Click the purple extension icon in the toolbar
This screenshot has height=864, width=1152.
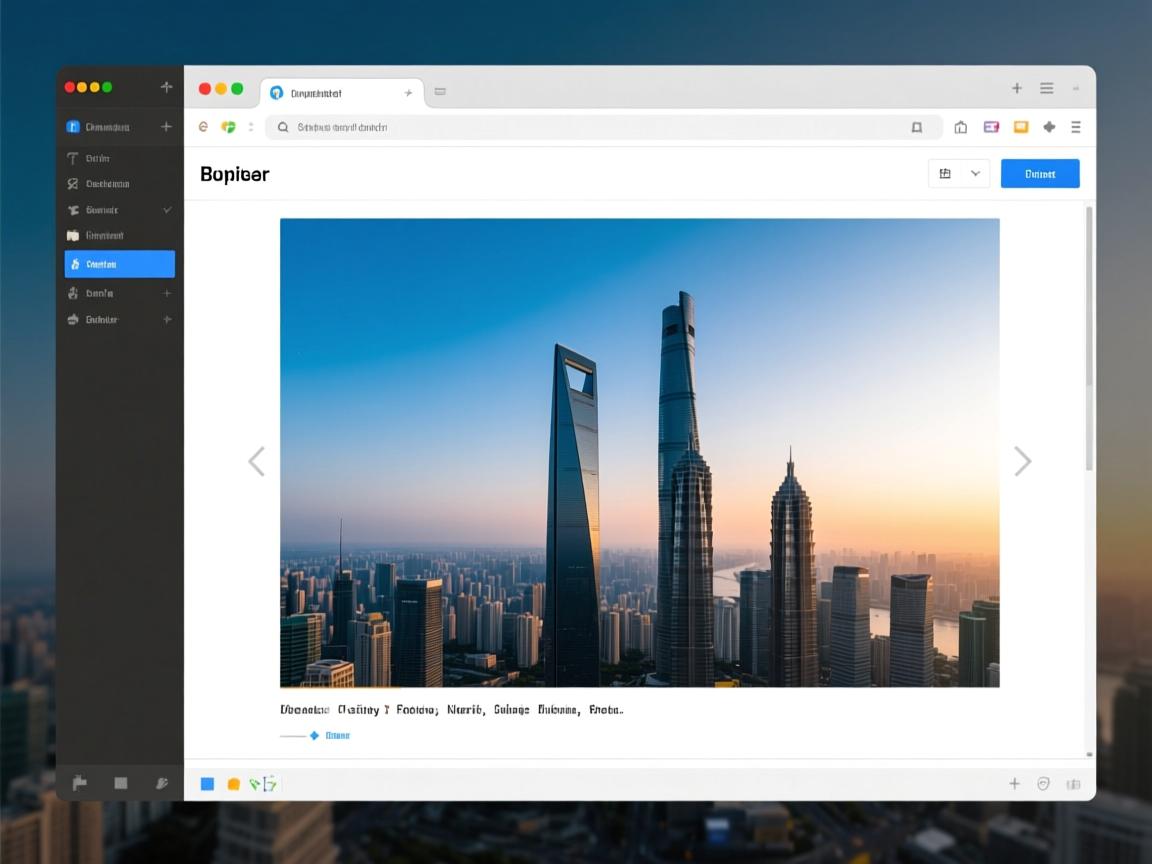991,127
